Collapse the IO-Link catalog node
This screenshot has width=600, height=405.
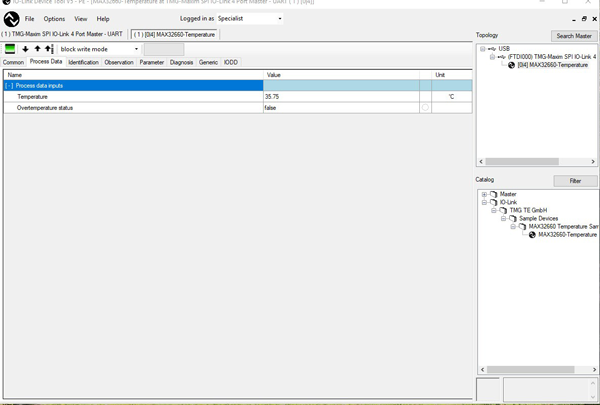click(484, 202)
